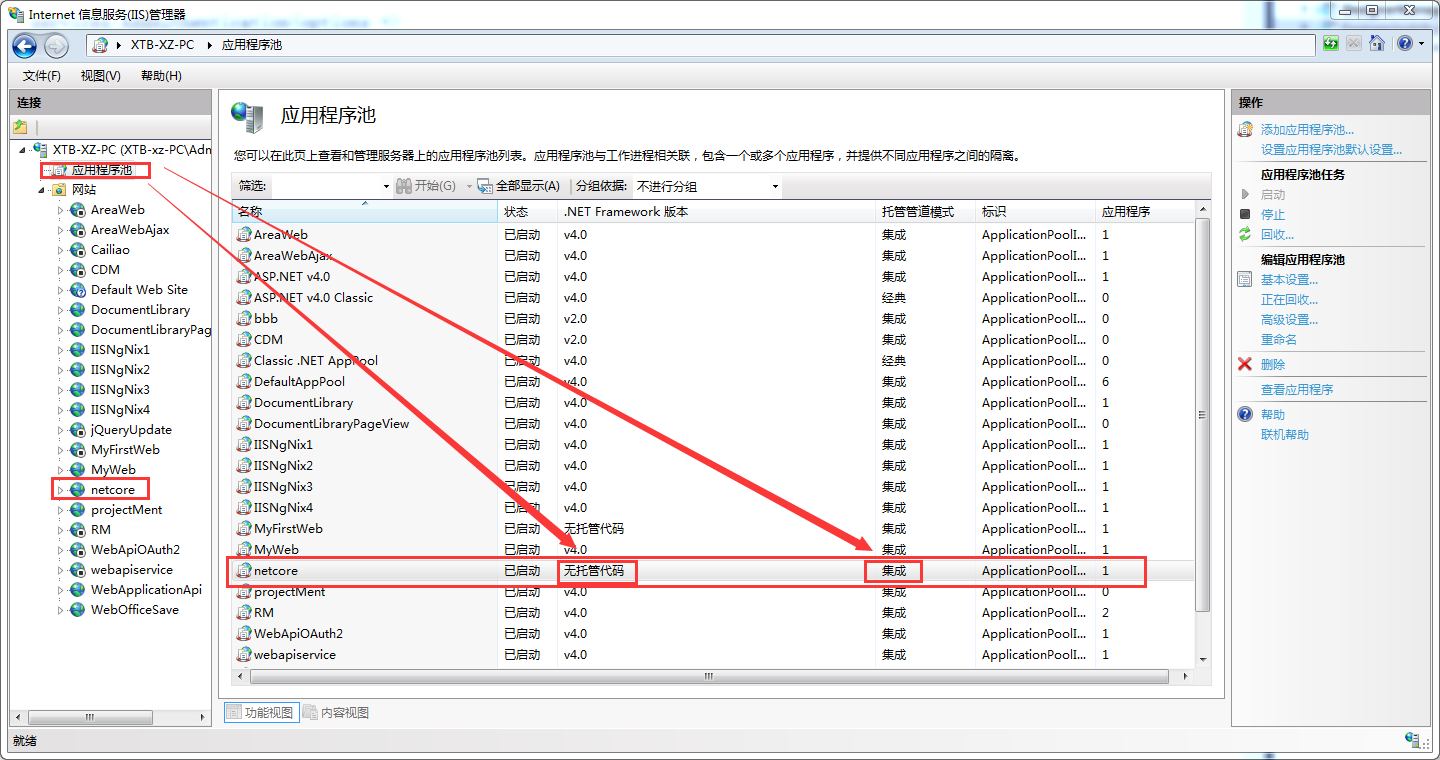Open the 文件(F) menu
1440x760 pixels.
pos(42,76)
